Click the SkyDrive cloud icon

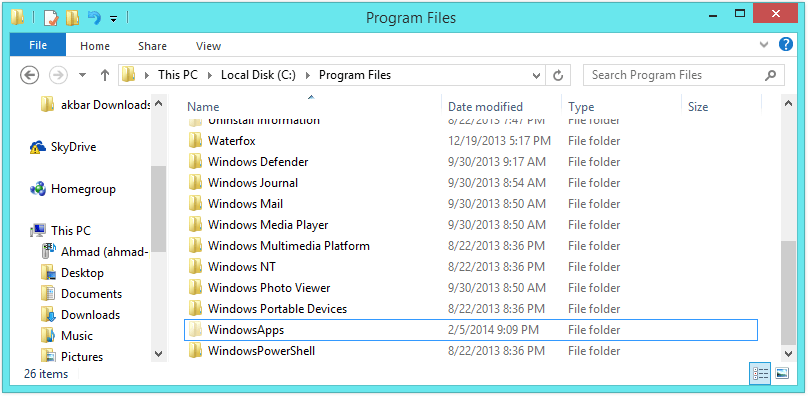38,147
